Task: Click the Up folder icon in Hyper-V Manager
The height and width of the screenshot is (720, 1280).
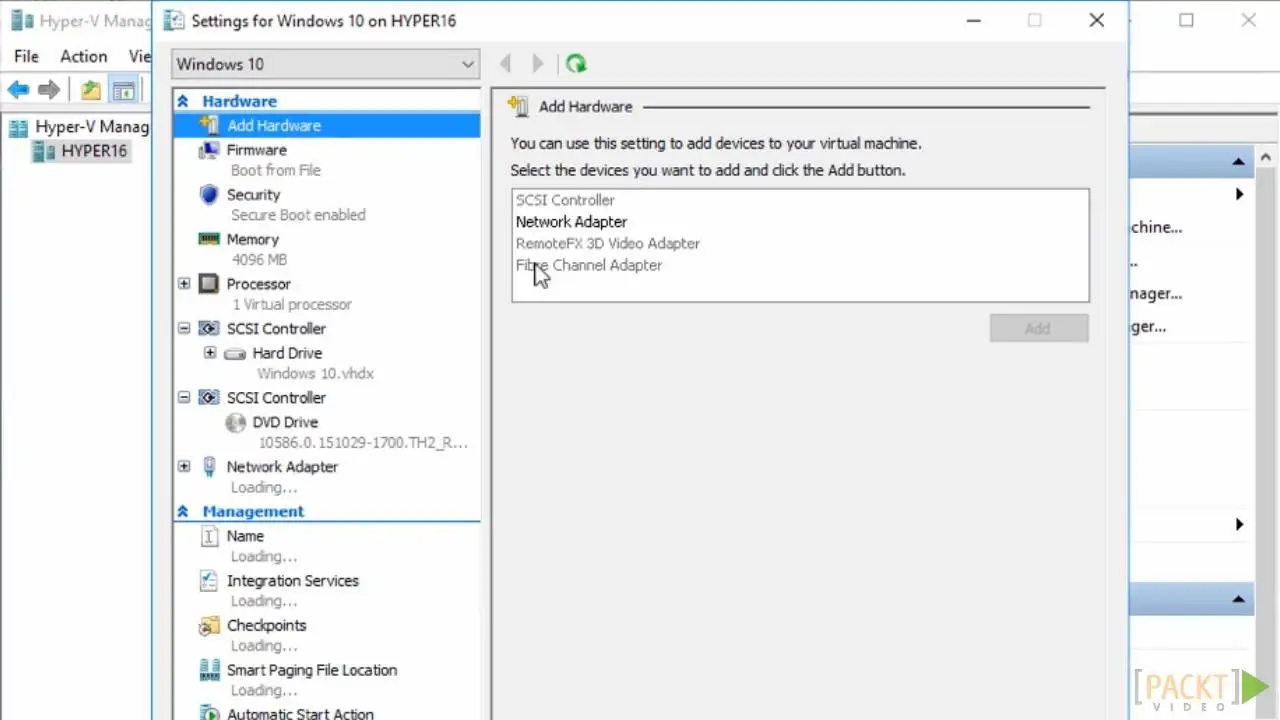Action: point(91,91)
